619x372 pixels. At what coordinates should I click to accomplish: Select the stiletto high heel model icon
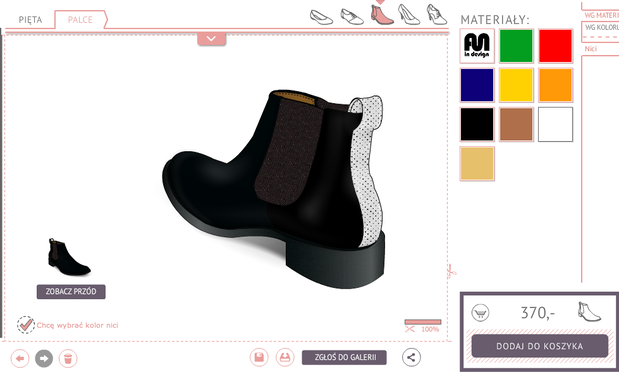tap(409, 15)
